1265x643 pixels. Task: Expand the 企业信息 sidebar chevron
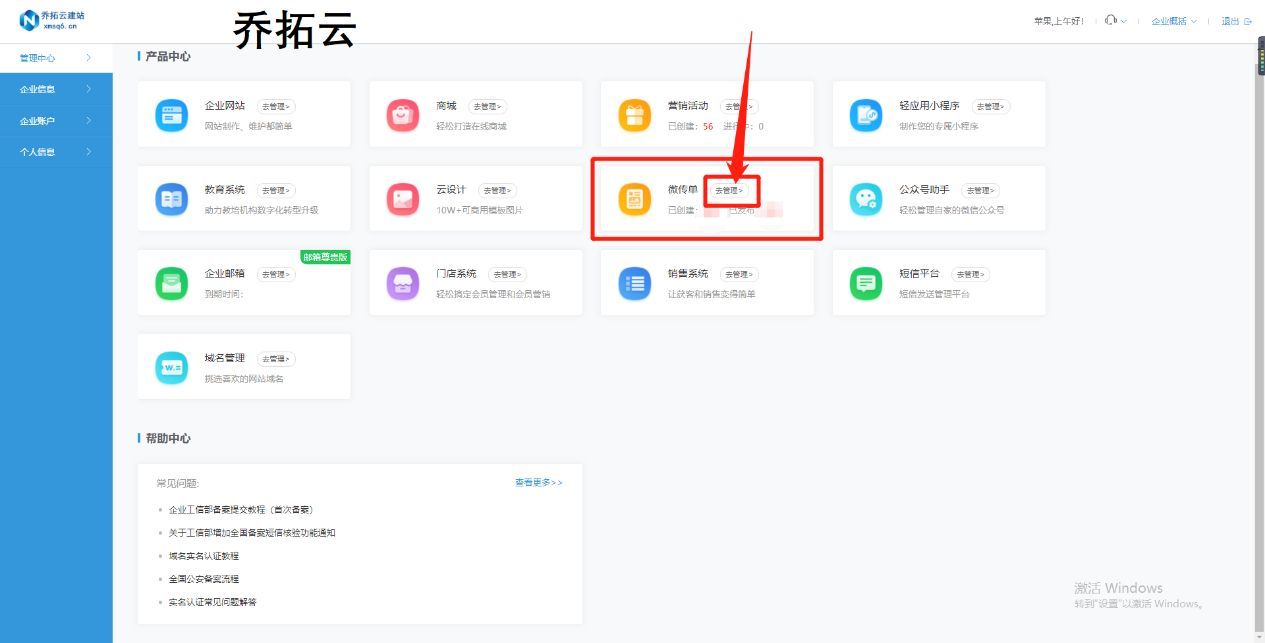pos(89,89)
